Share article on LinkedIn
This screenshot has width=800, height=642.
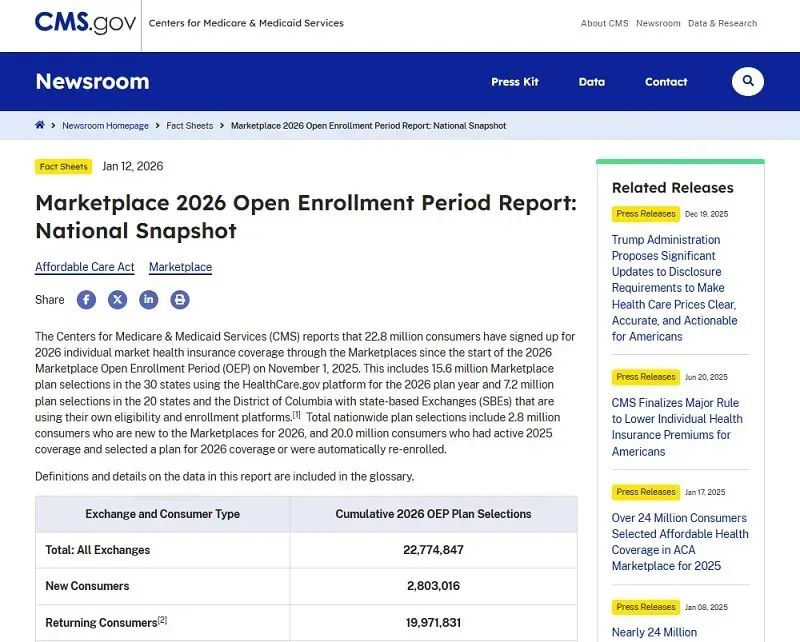[148, 299]
